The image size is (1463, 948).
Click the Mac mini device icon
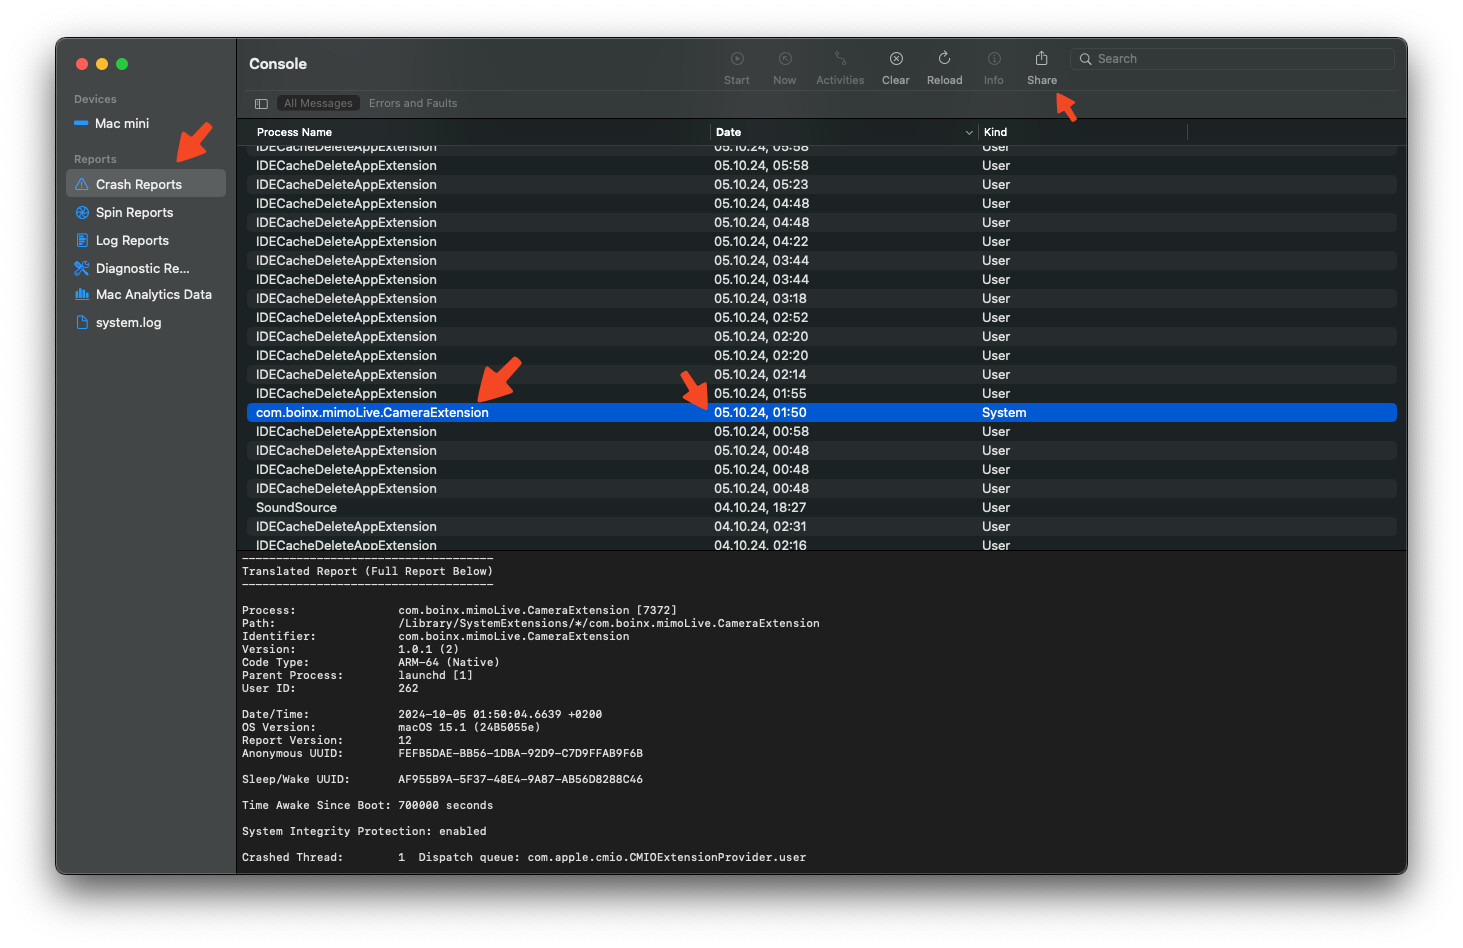[x=81, y=124]
